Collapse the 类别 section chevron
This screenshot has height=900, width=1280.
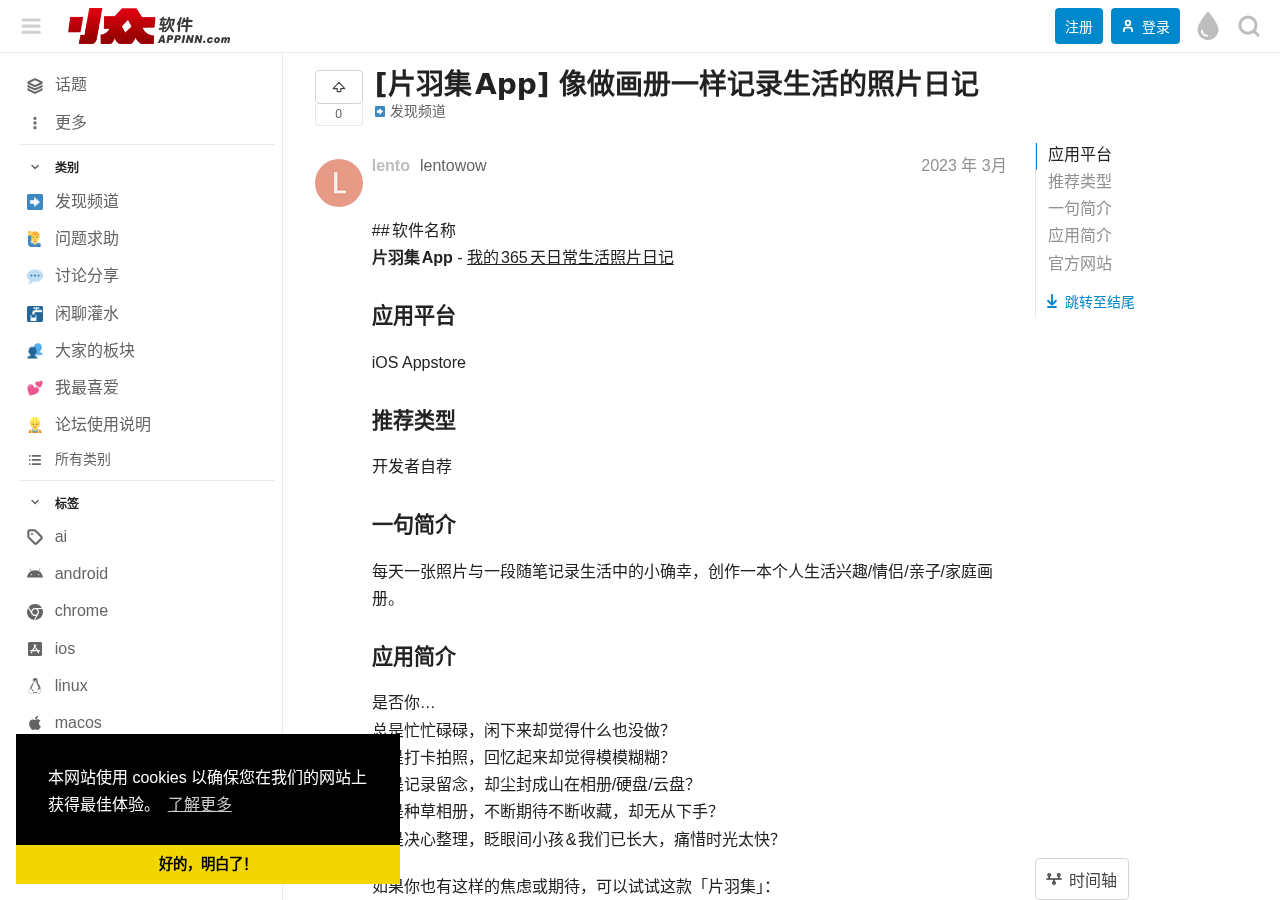pyautogui.click(x=35, y=167)
